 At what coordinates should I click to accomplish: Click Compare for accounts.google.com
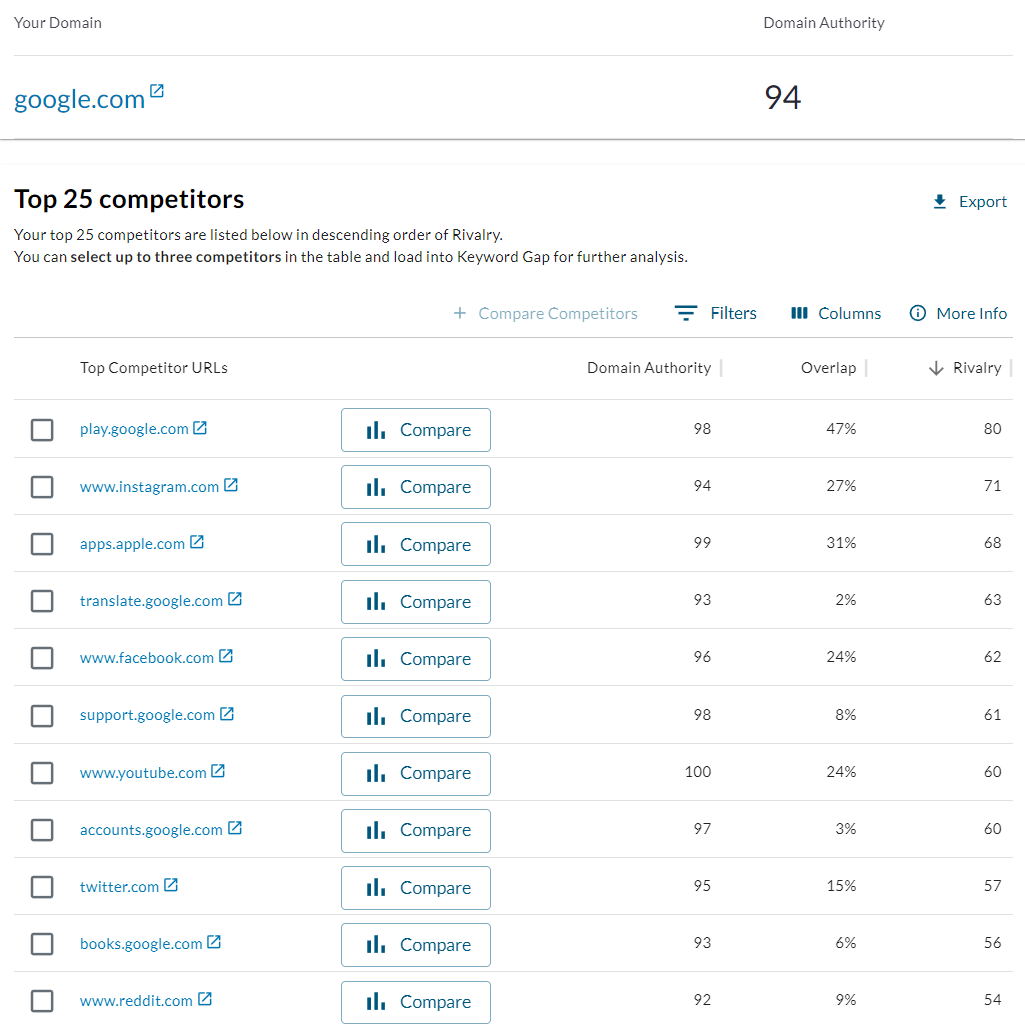[x=416, y=830]
